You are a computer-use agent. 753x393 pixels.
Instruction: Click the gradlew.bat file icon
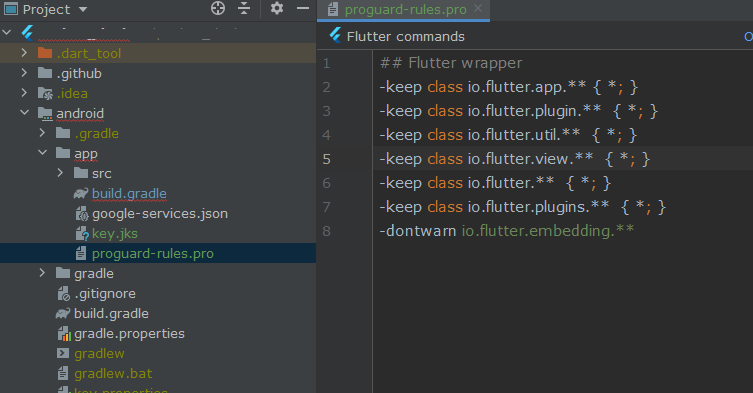[63, 373]
